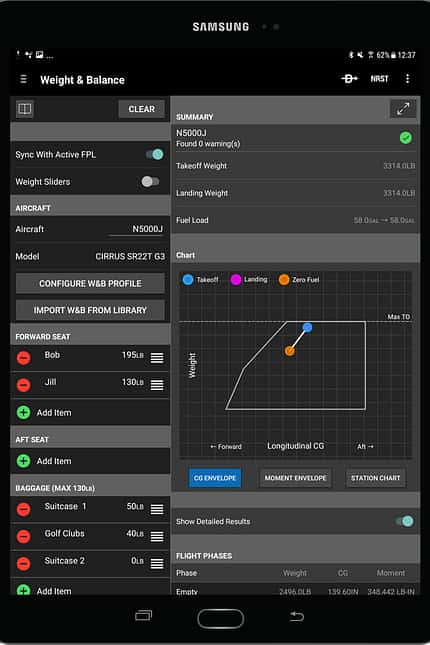Image resolution: width=430 pixels, height=645 pixels.
Task: Enable the Weight Sliders switch
Action: tap(150, 181)
